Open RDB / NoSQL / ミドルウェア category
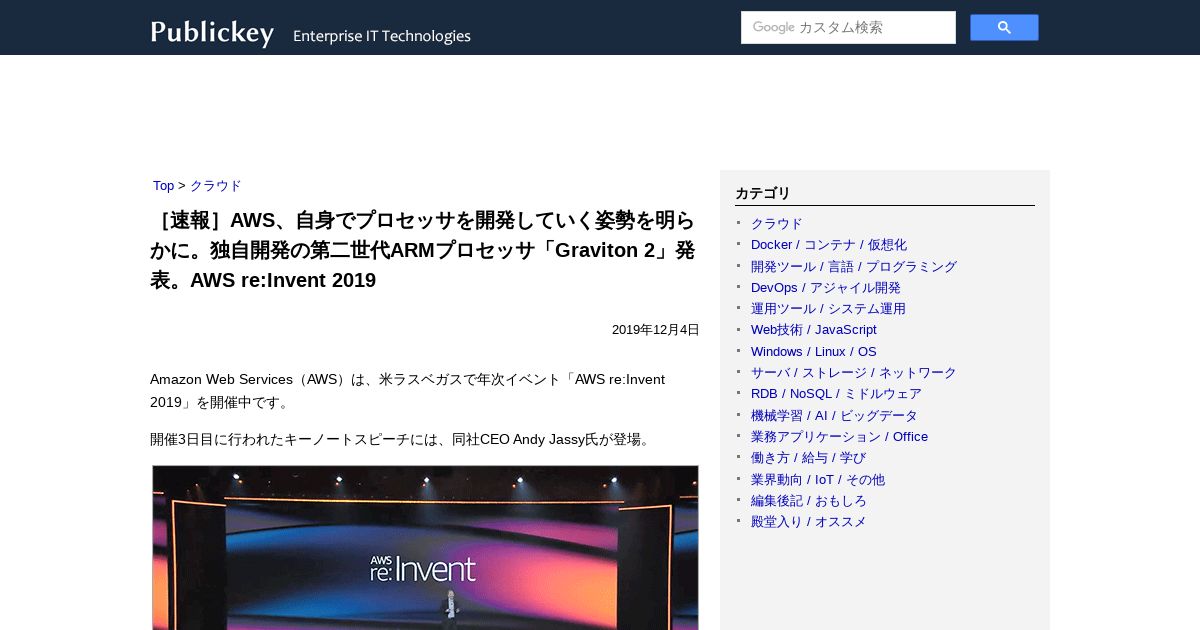Screen dimensions: 1200x630 [x=836, y=394]
